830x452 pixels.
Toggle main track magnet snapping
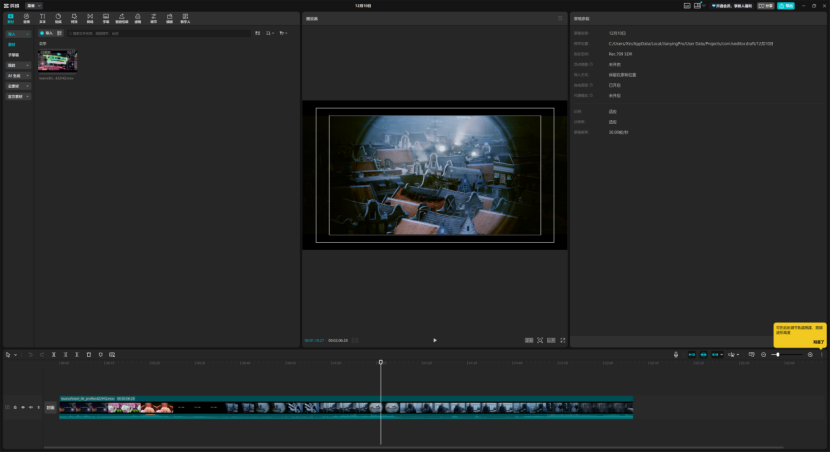691,354
